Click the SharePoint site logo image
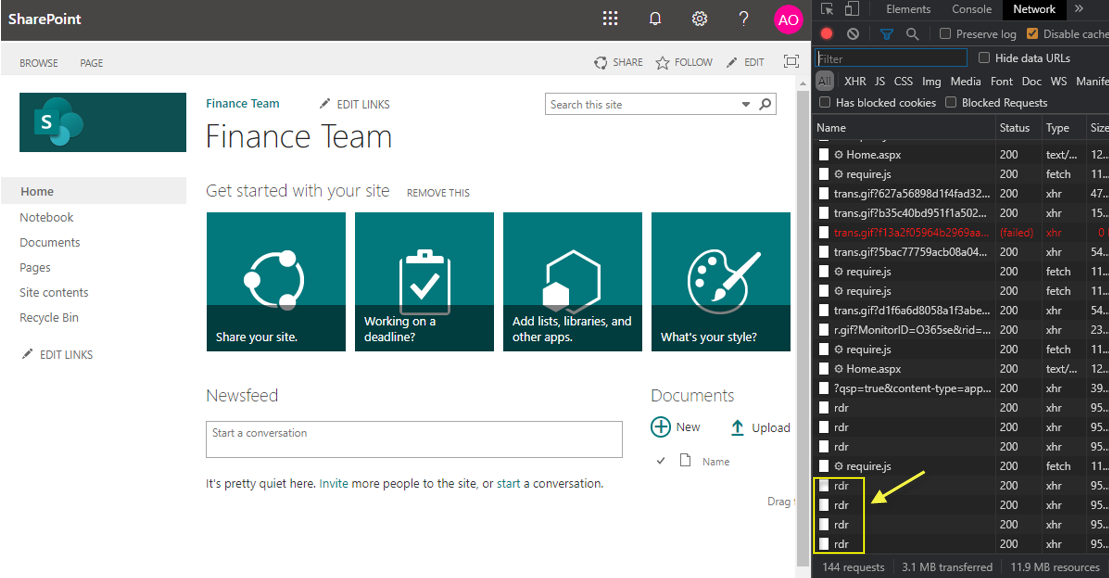 [103, 122]
